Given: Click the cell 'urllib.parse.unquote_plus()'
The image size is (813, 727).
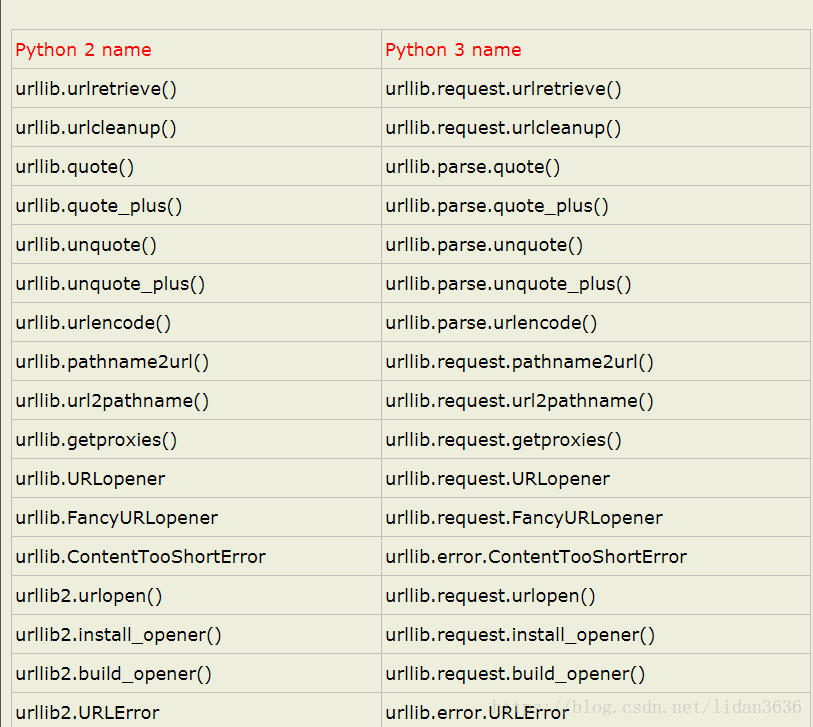Looking at the screenshot, I should [x=596, y=283].
